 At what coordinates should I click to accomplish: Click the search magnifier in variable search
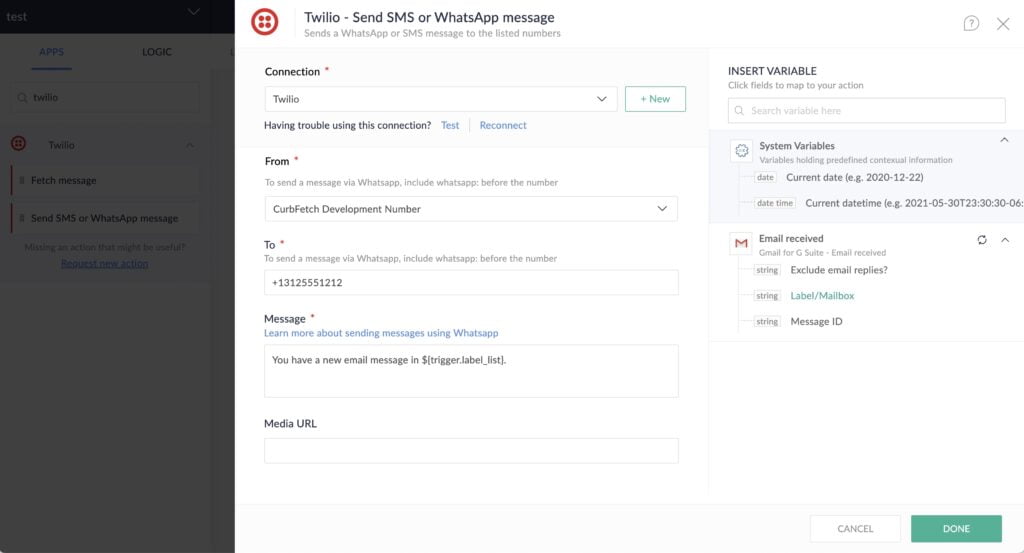click(739, 110)
